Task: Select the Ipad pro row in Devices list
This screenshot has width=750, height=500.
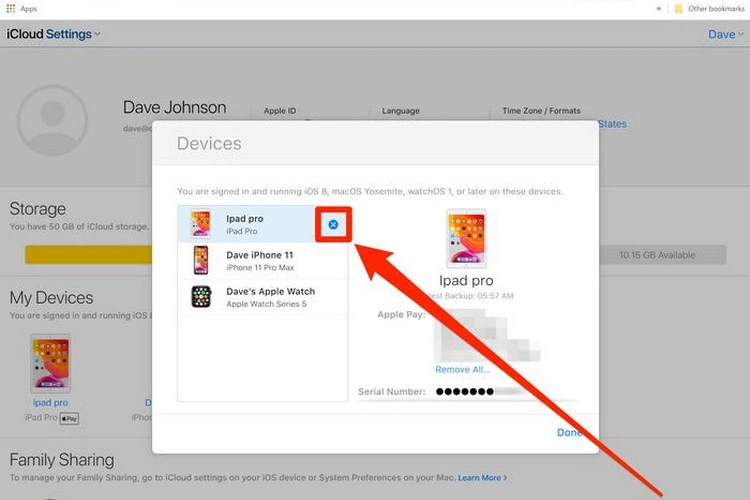Action: (x=263, y=224)
